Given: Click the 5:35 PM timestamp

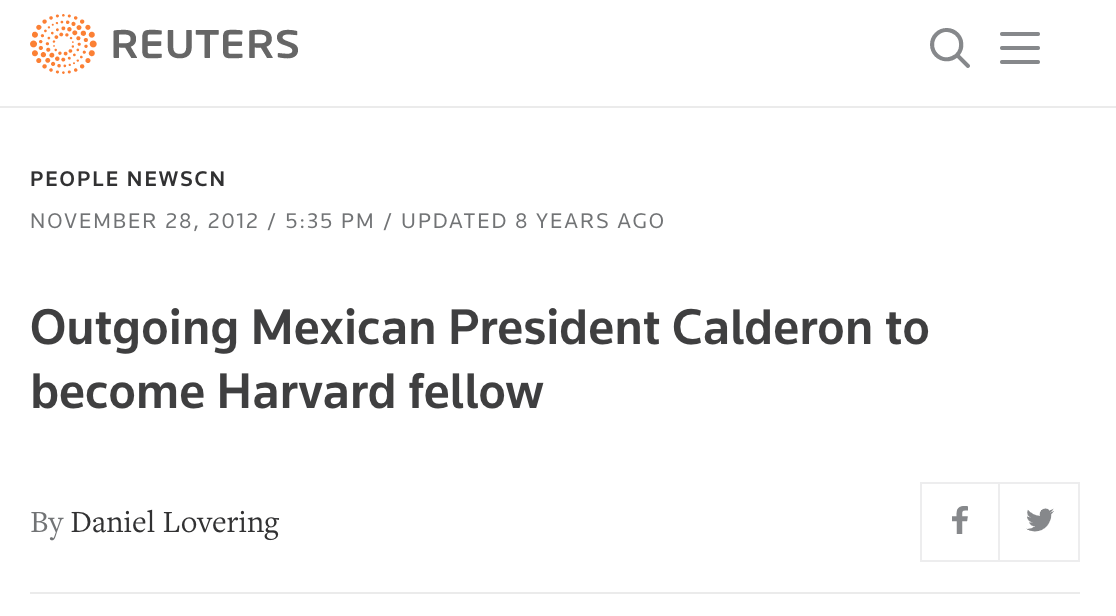Looking at the screenshot, I should pos(330,221).
